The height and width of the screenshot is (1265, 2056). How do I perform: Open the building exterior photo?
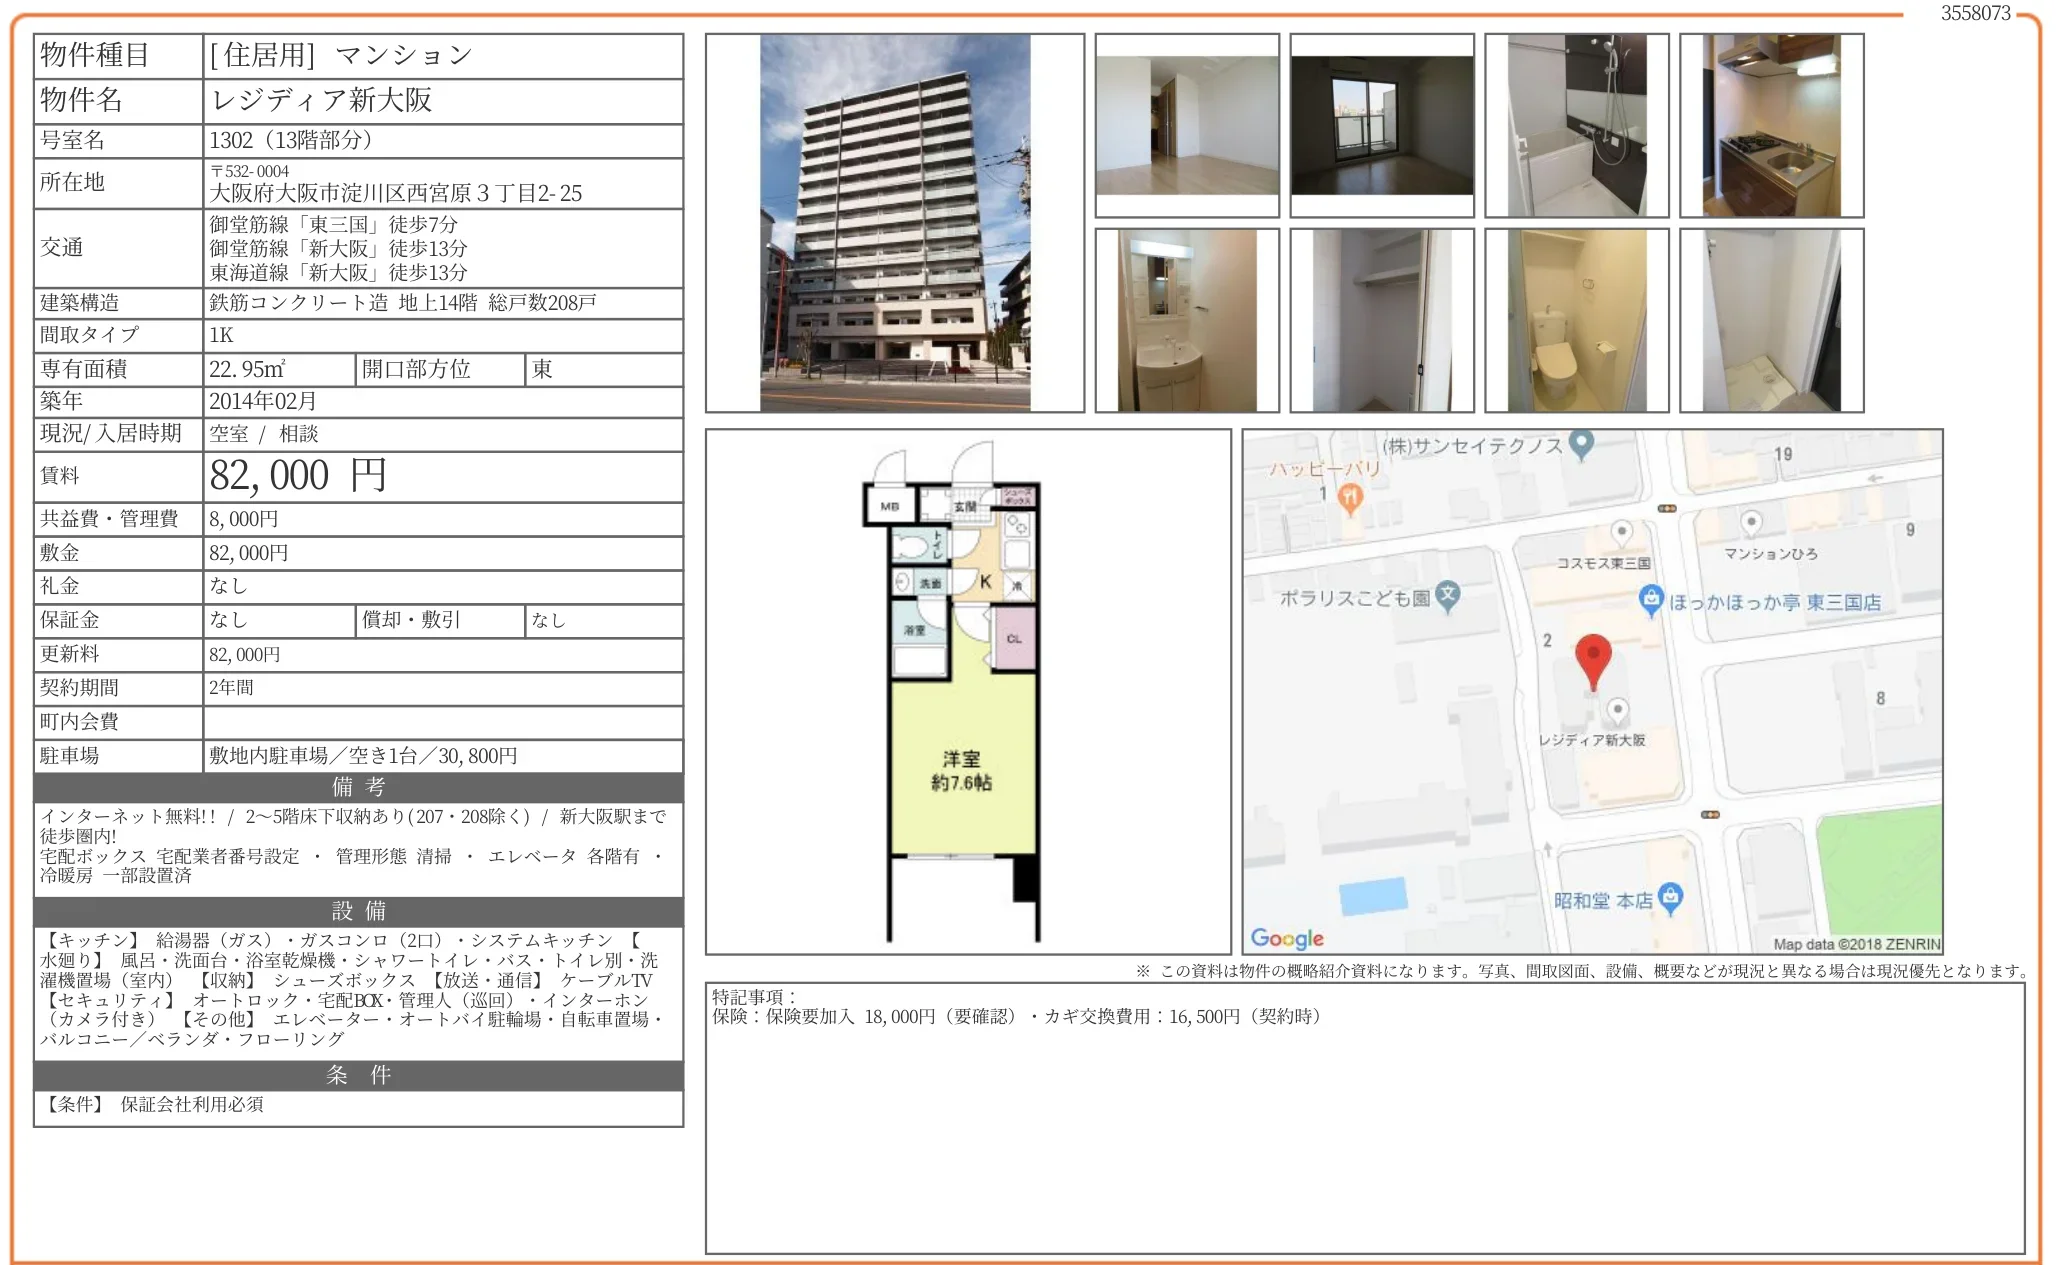point(894,223)
